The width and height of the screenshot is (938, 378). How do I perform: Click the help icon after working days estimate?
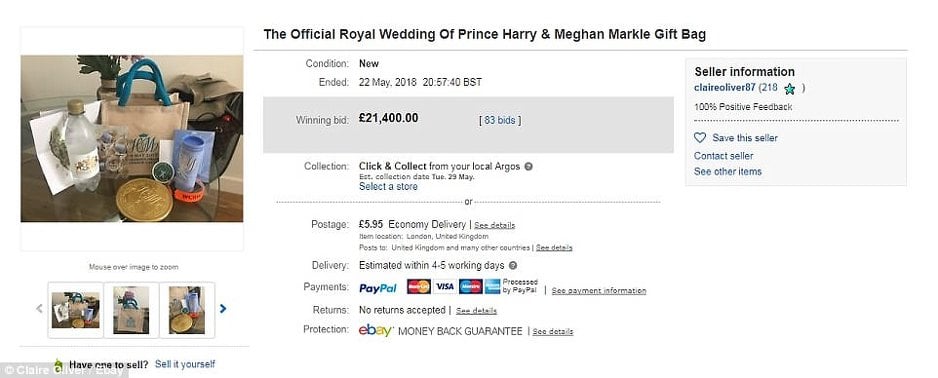[513, 265]
